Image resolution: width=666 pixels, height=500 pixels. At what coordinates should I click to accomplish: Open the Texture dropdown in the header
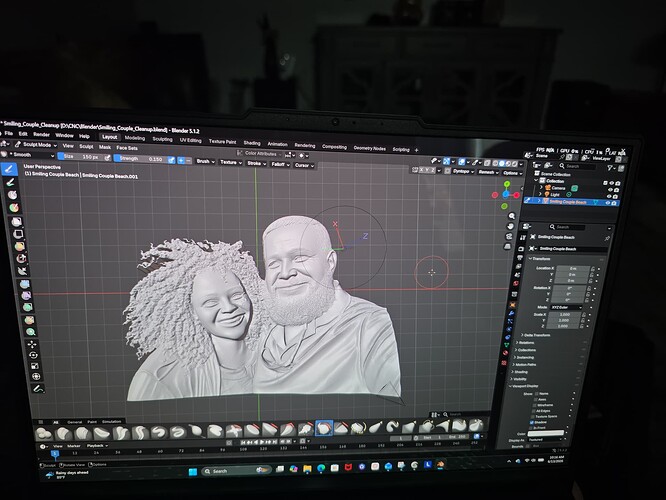[x=231, y=162]
